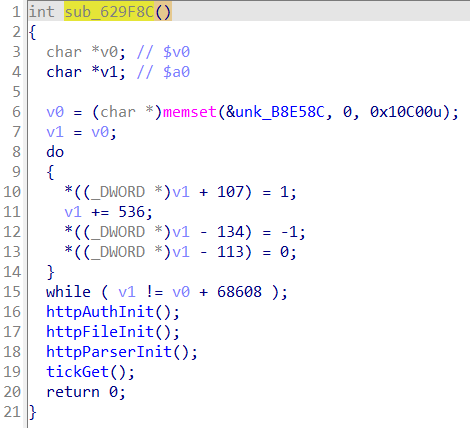470x428 pixels.
Task: Click the sub_629F8C function name
Action: point(109,12)
